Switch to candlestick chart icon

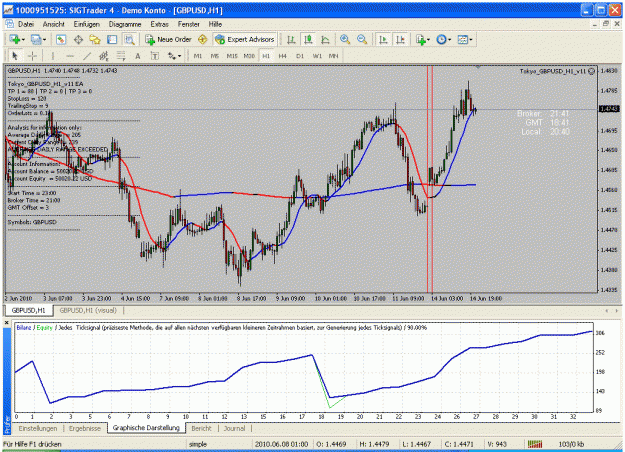click(x=308, y=39)
